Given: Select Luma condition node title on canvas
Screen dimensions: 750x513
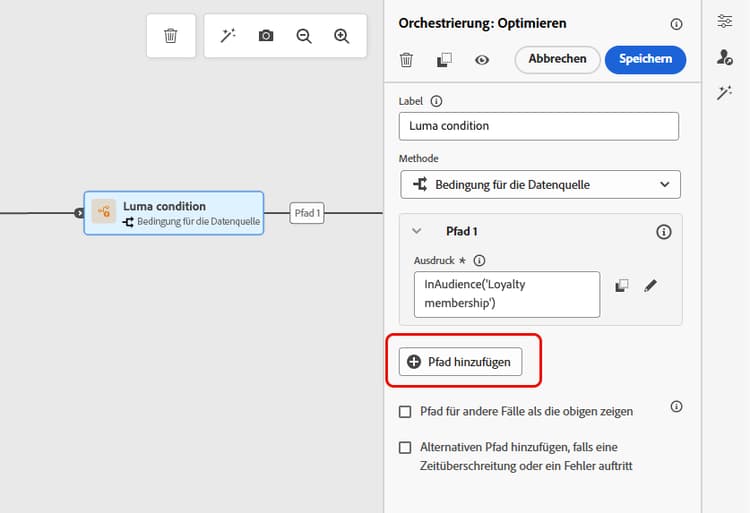Looking at the screenshot, I should click(164, 206).
